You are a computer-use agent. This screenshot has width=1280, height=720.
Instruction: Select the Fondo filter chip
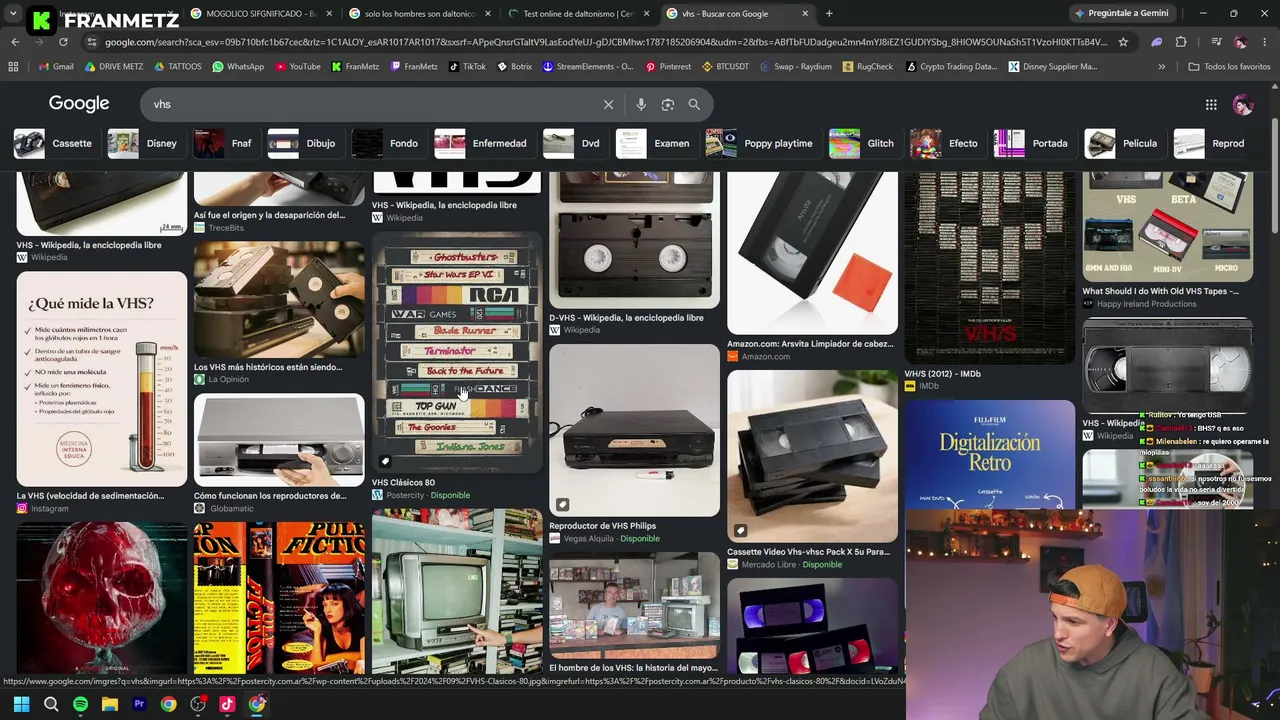click(388, 143)
